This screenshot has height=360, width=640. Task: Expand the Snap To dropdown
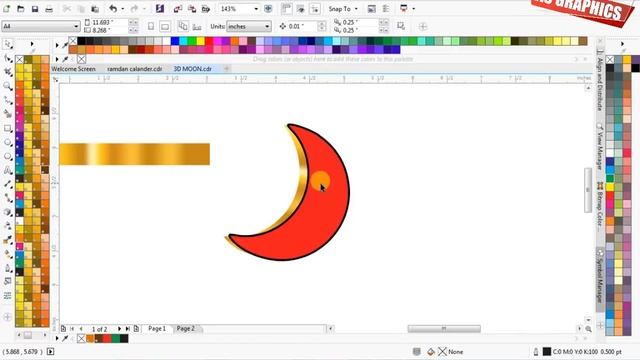(356, 9)
